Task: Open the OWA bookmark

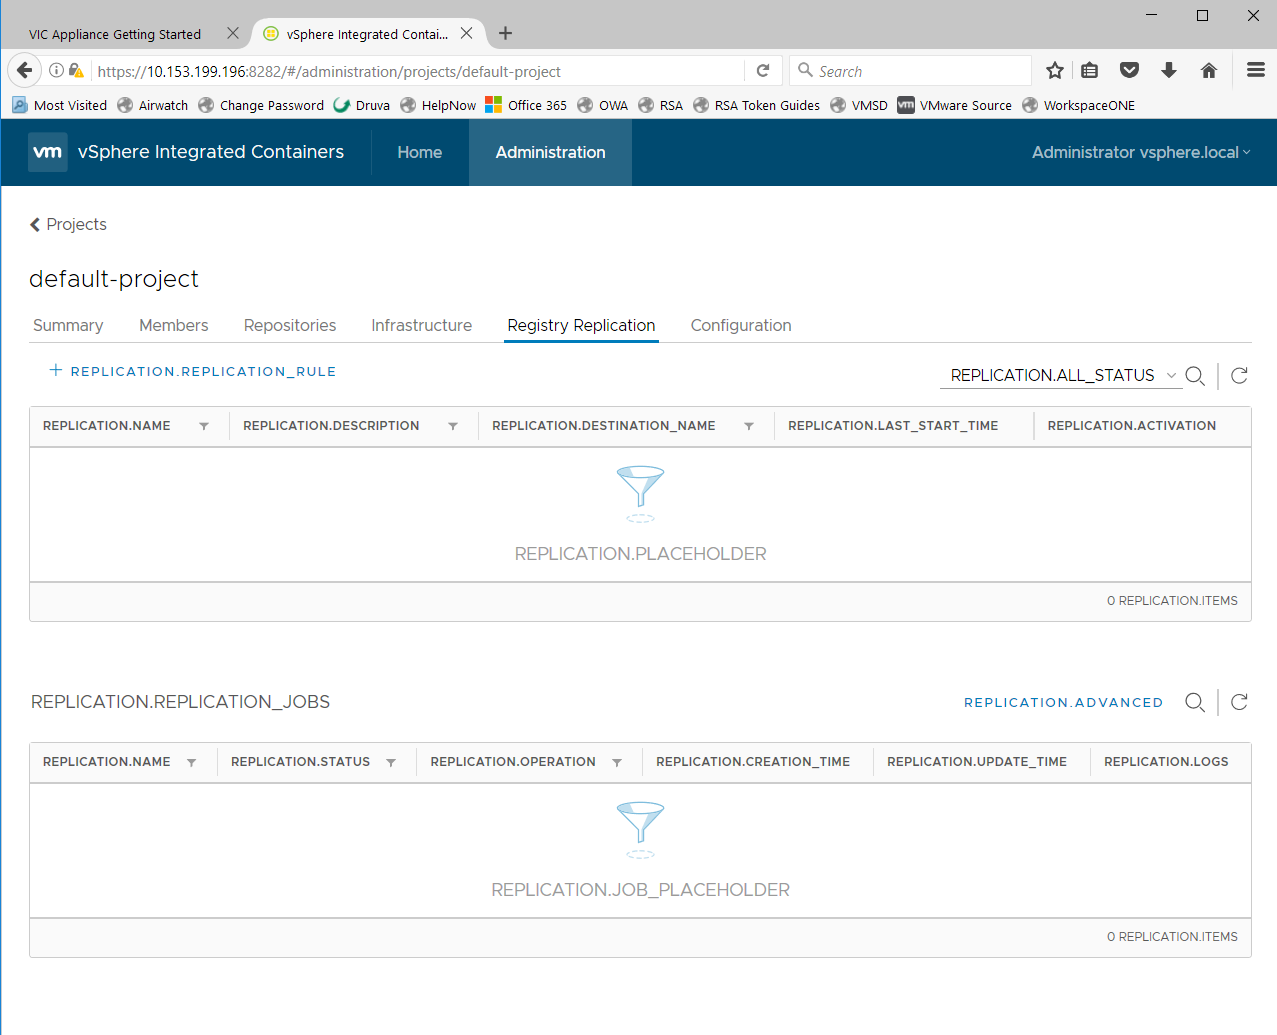Action: [x=603, y=105]
